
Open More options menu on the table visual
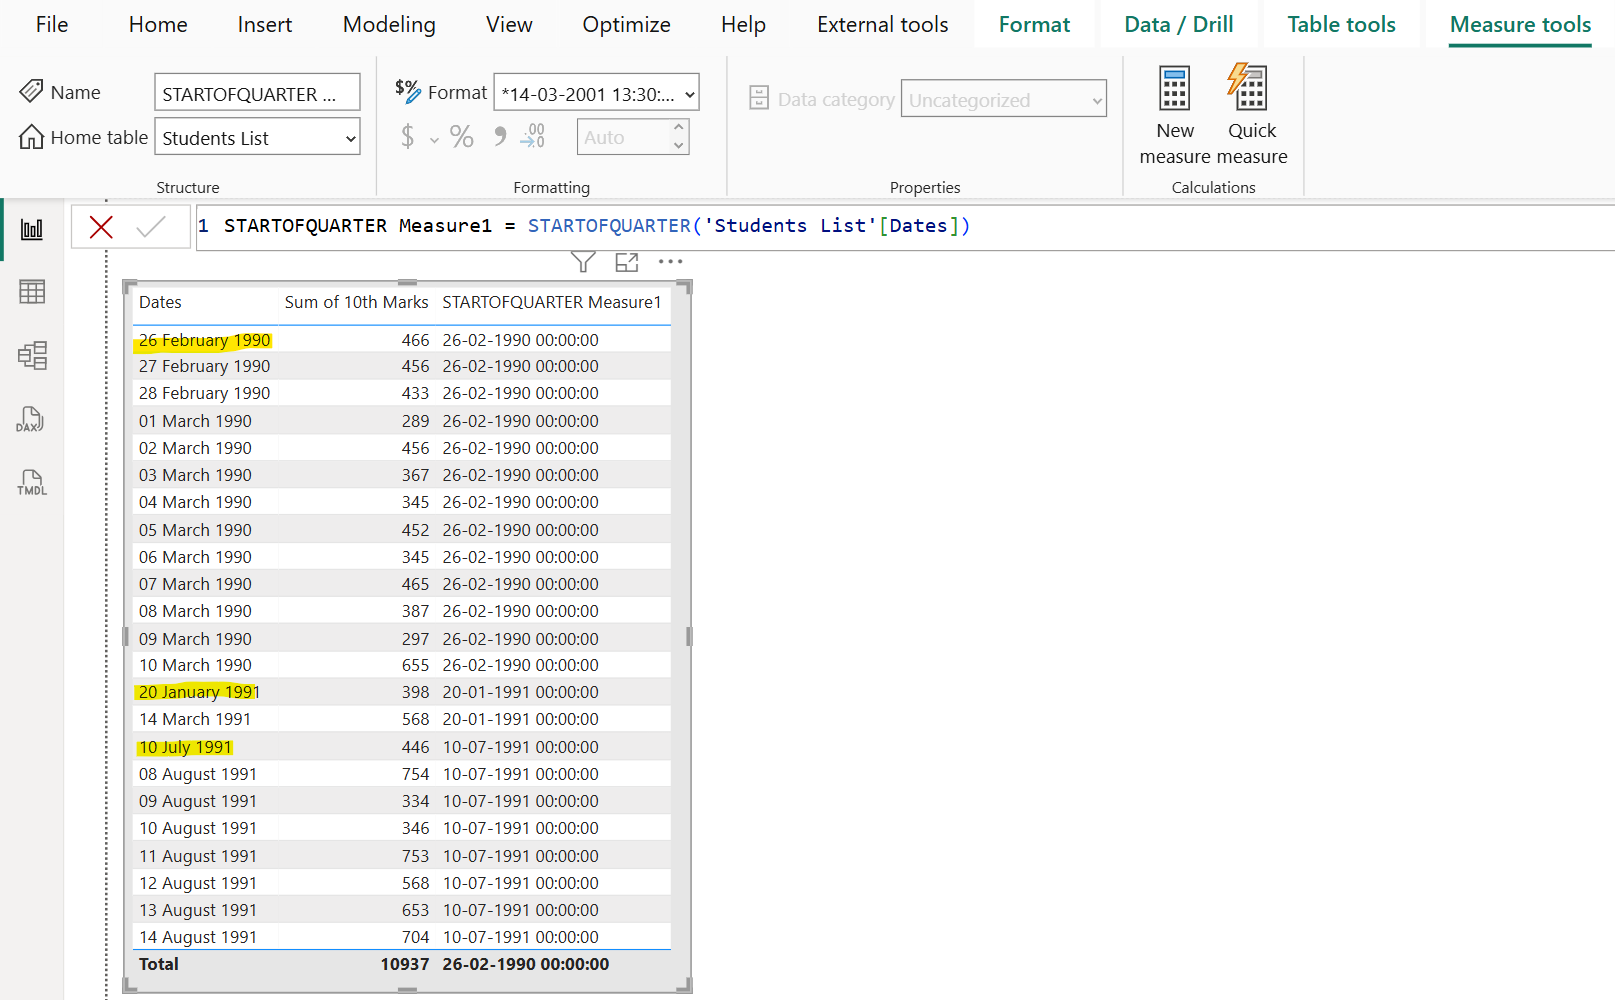[x=670, y=261]
